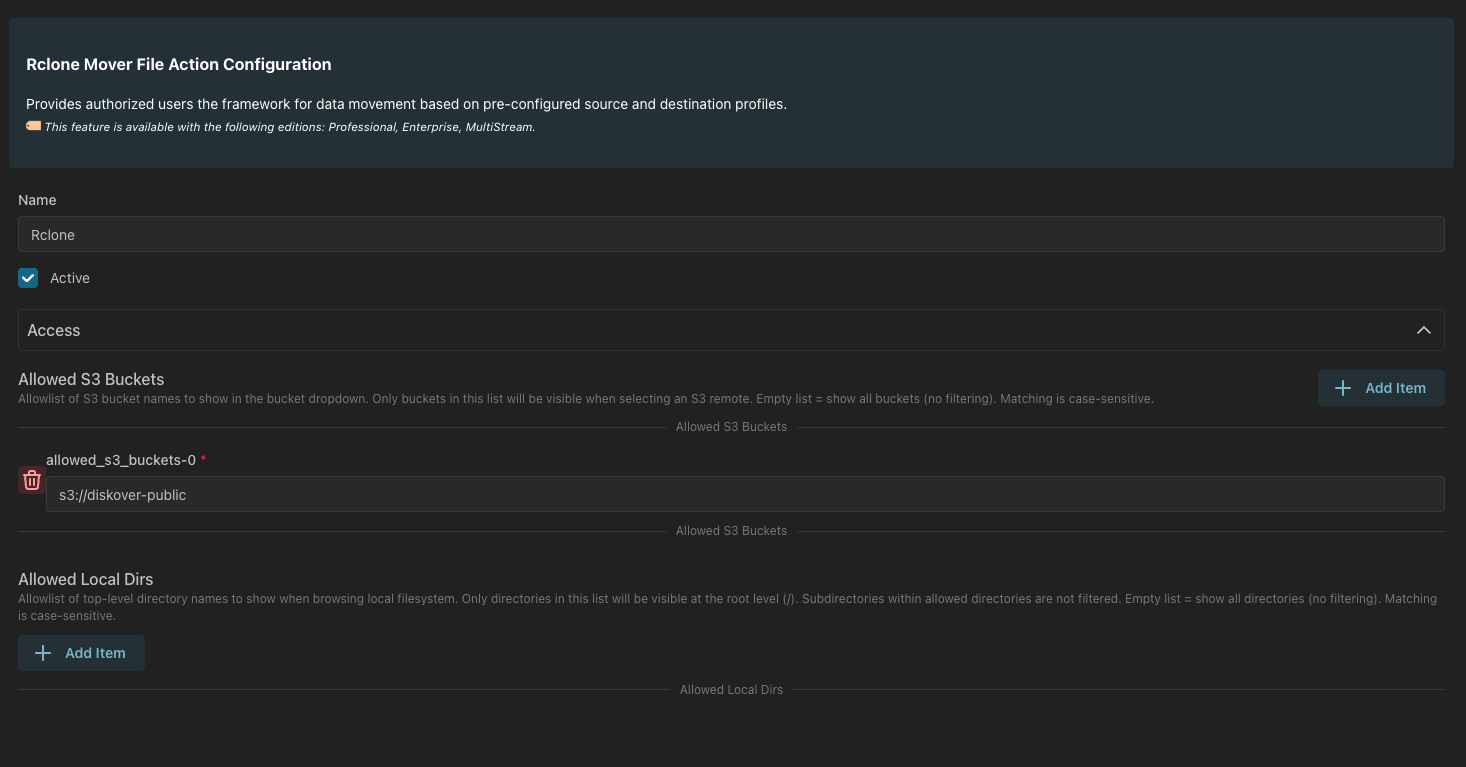
Task: Add an item to Allowed Local Dirs
Action: [x=81, y=653]
